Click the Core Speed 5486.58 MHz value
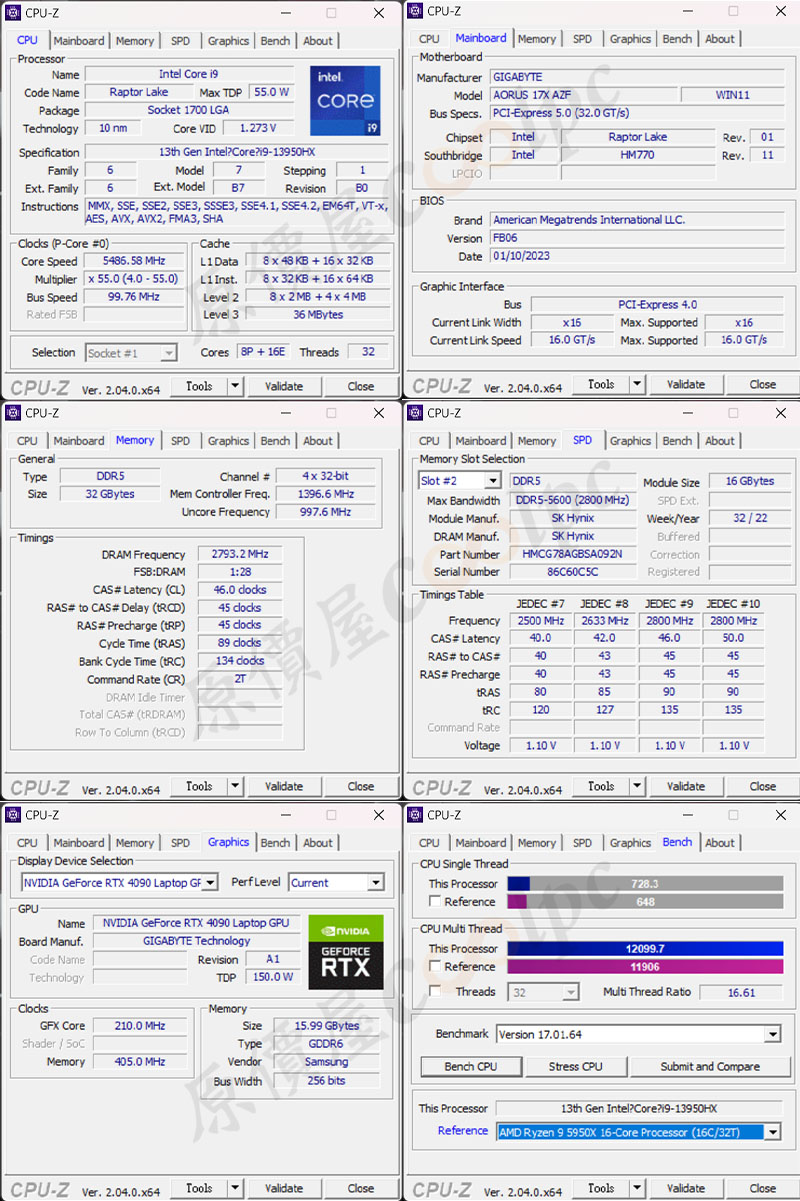The width and height of the screenshot is (800, 1201). 134,262
